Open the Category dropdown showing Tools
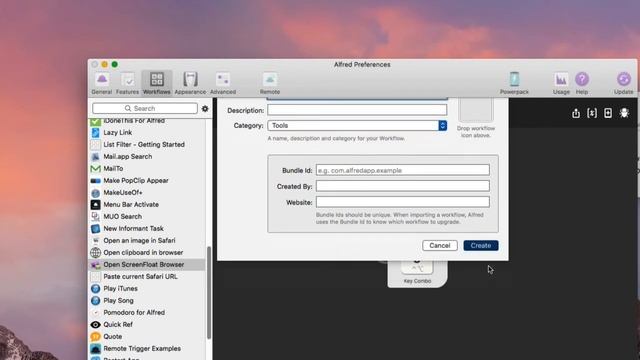Image resolution: width=640 pixels, height=360 pixels. 357,125
